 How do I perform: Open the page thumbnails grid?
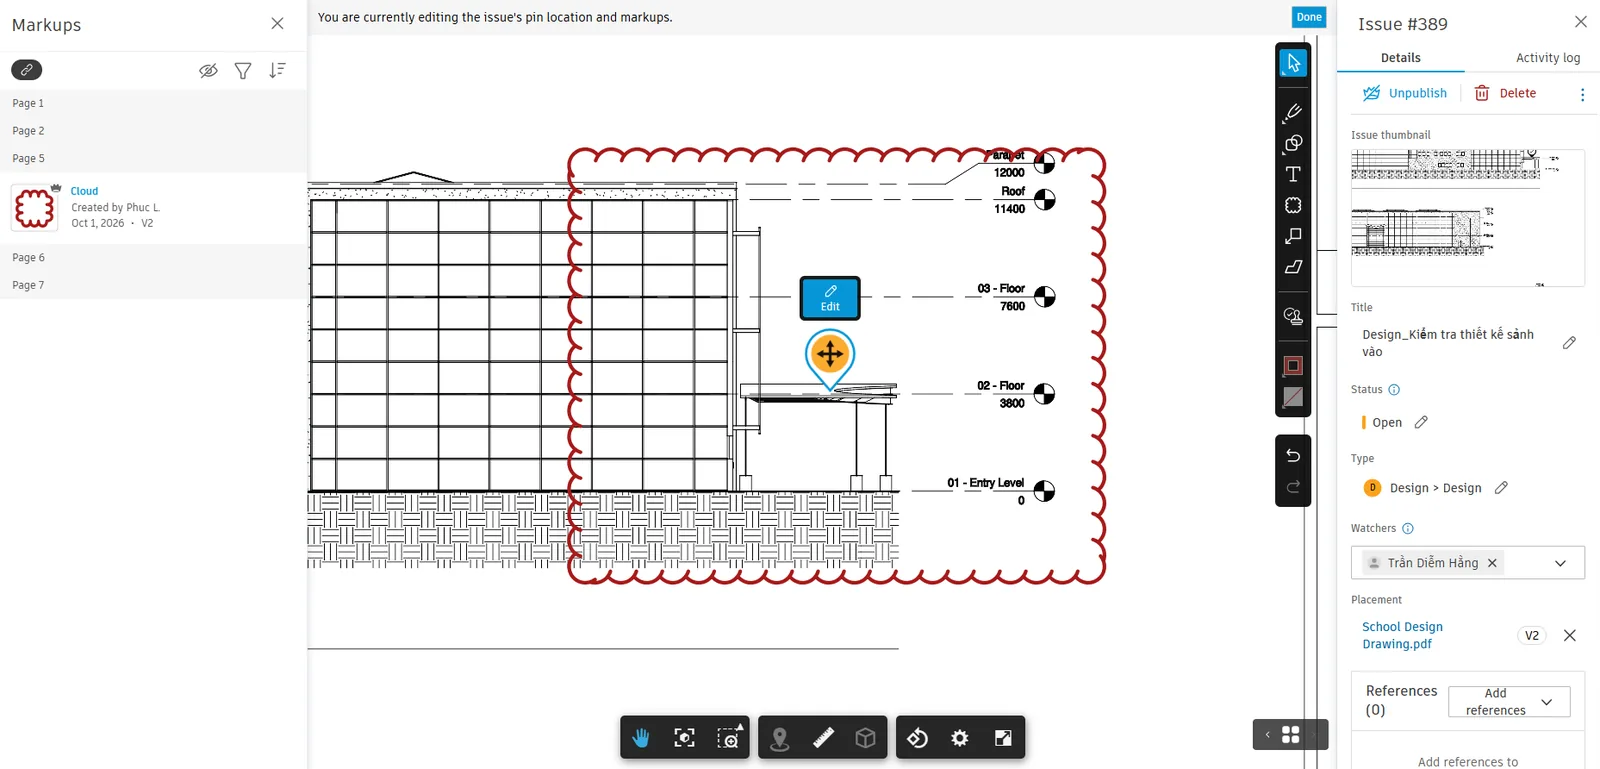point(1291,735)
